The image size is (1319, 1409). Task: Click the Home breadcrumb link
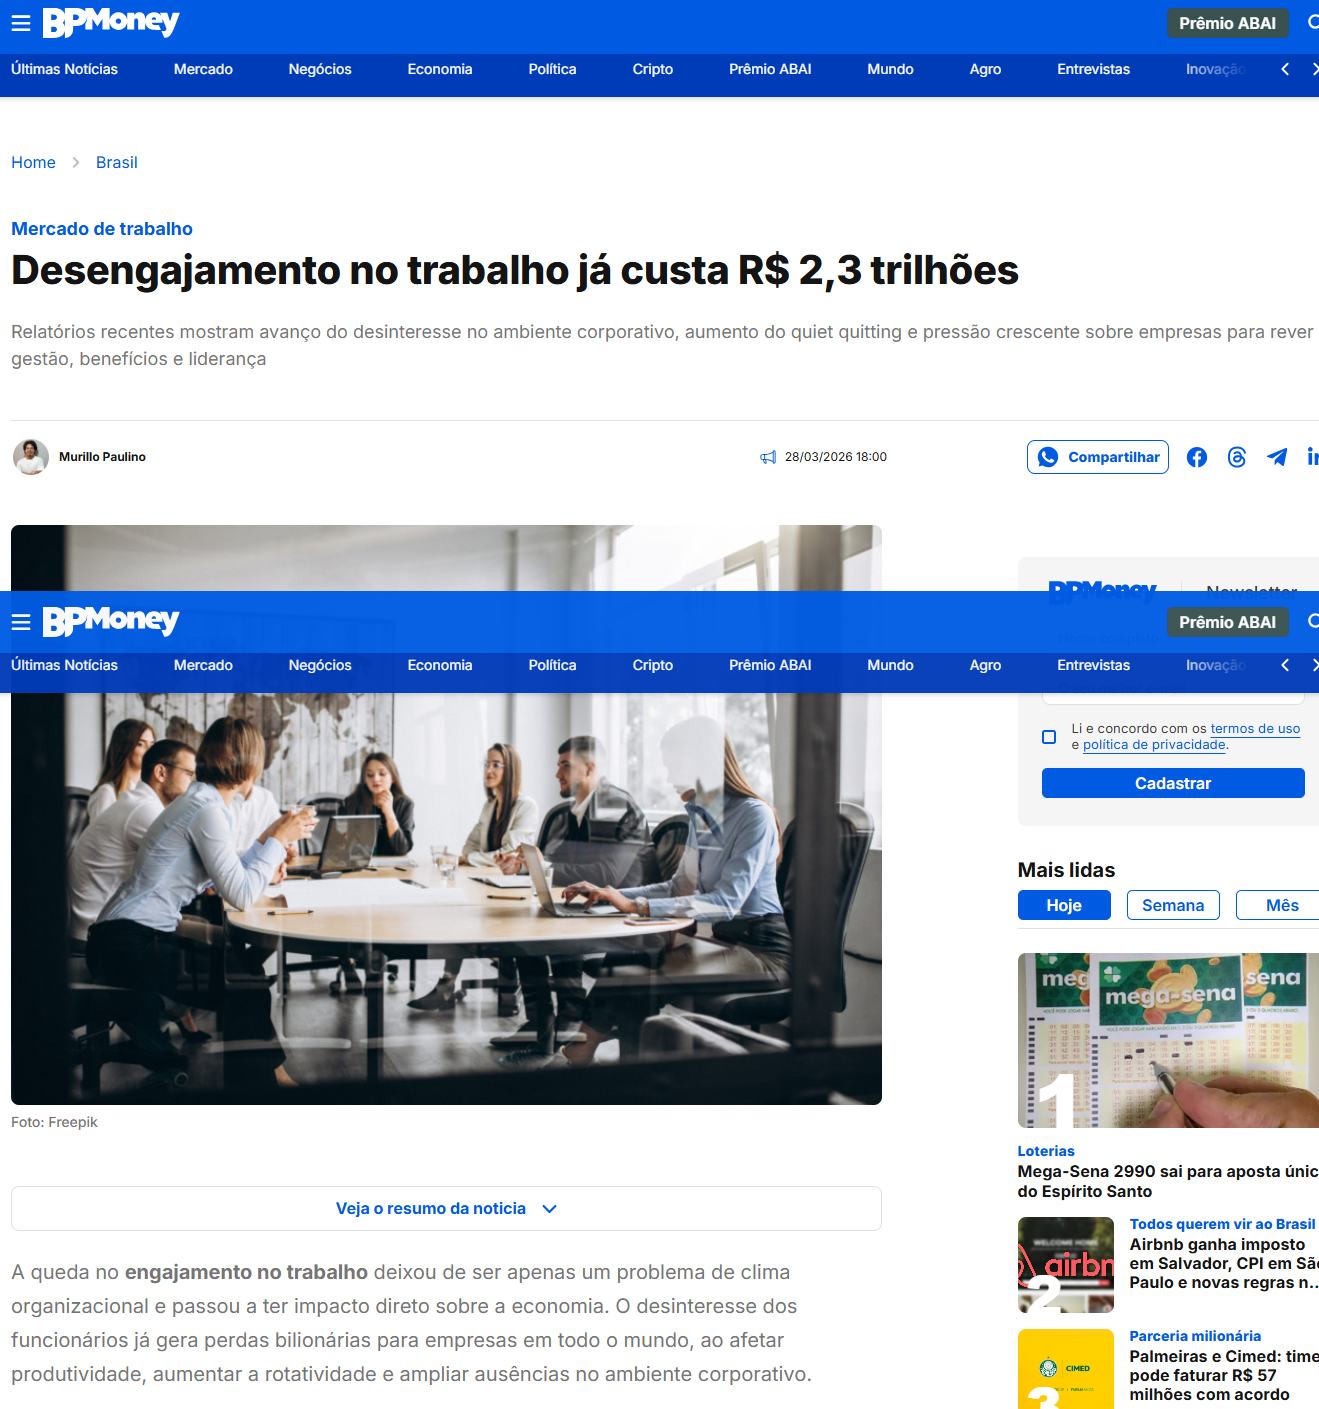[33, 162]
